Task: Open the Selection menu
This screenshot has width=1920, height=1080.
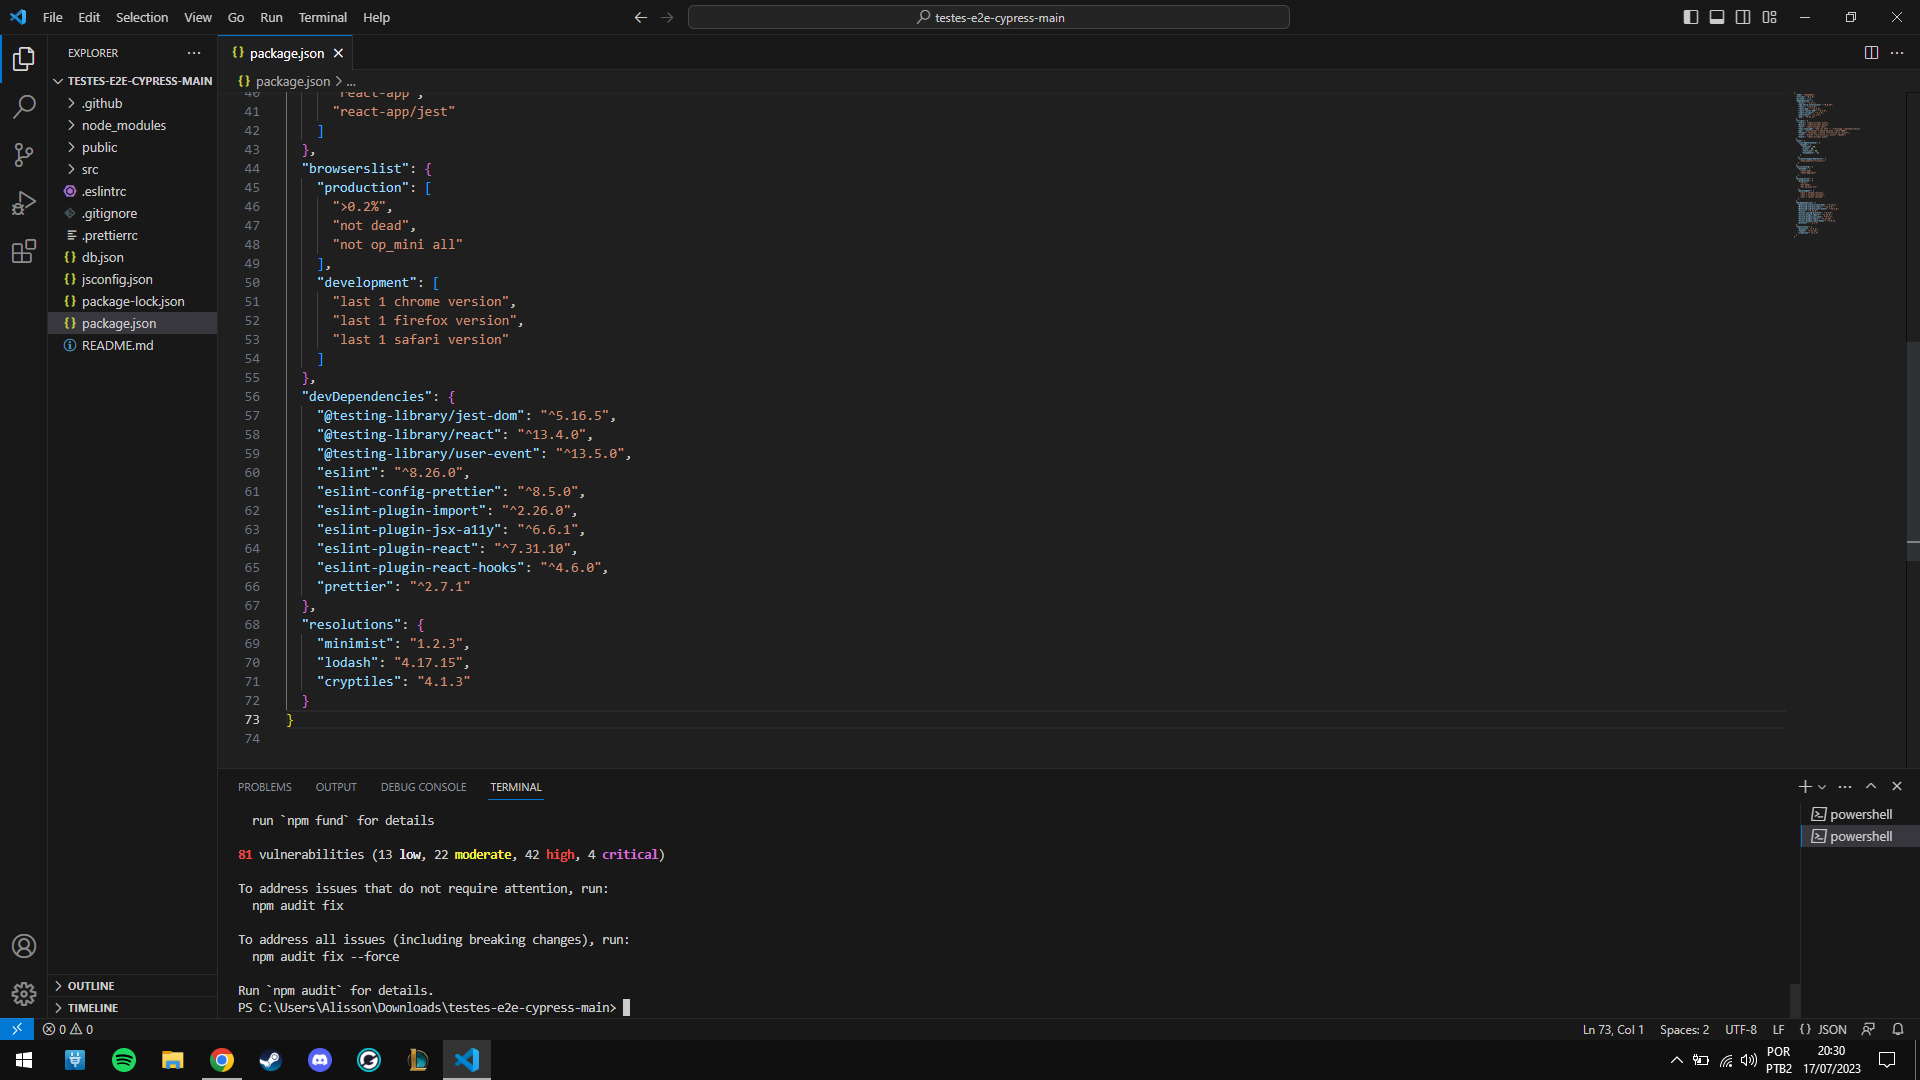Action: point(142,17)
